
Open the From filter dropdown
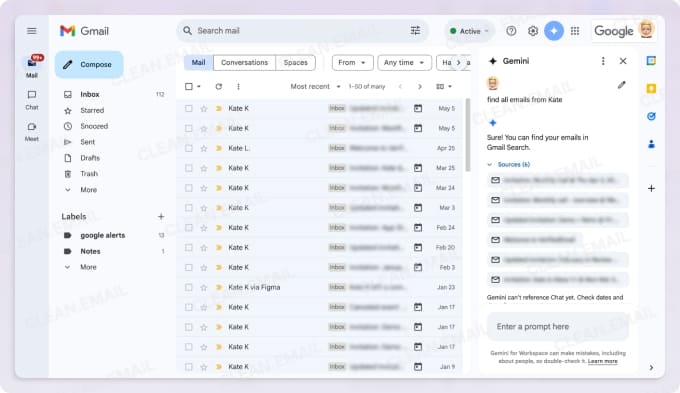click(352, 62)
